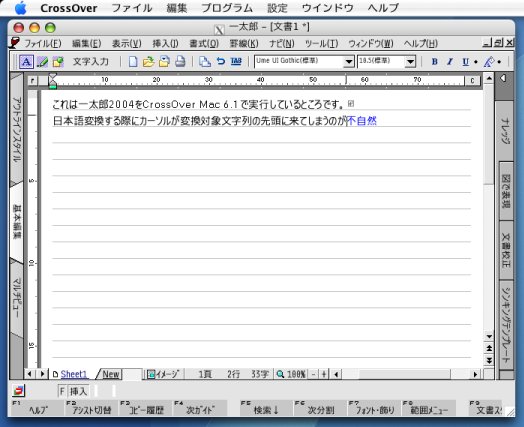
Task: Open the 表示(V) menu
Action: pos(126,43)
